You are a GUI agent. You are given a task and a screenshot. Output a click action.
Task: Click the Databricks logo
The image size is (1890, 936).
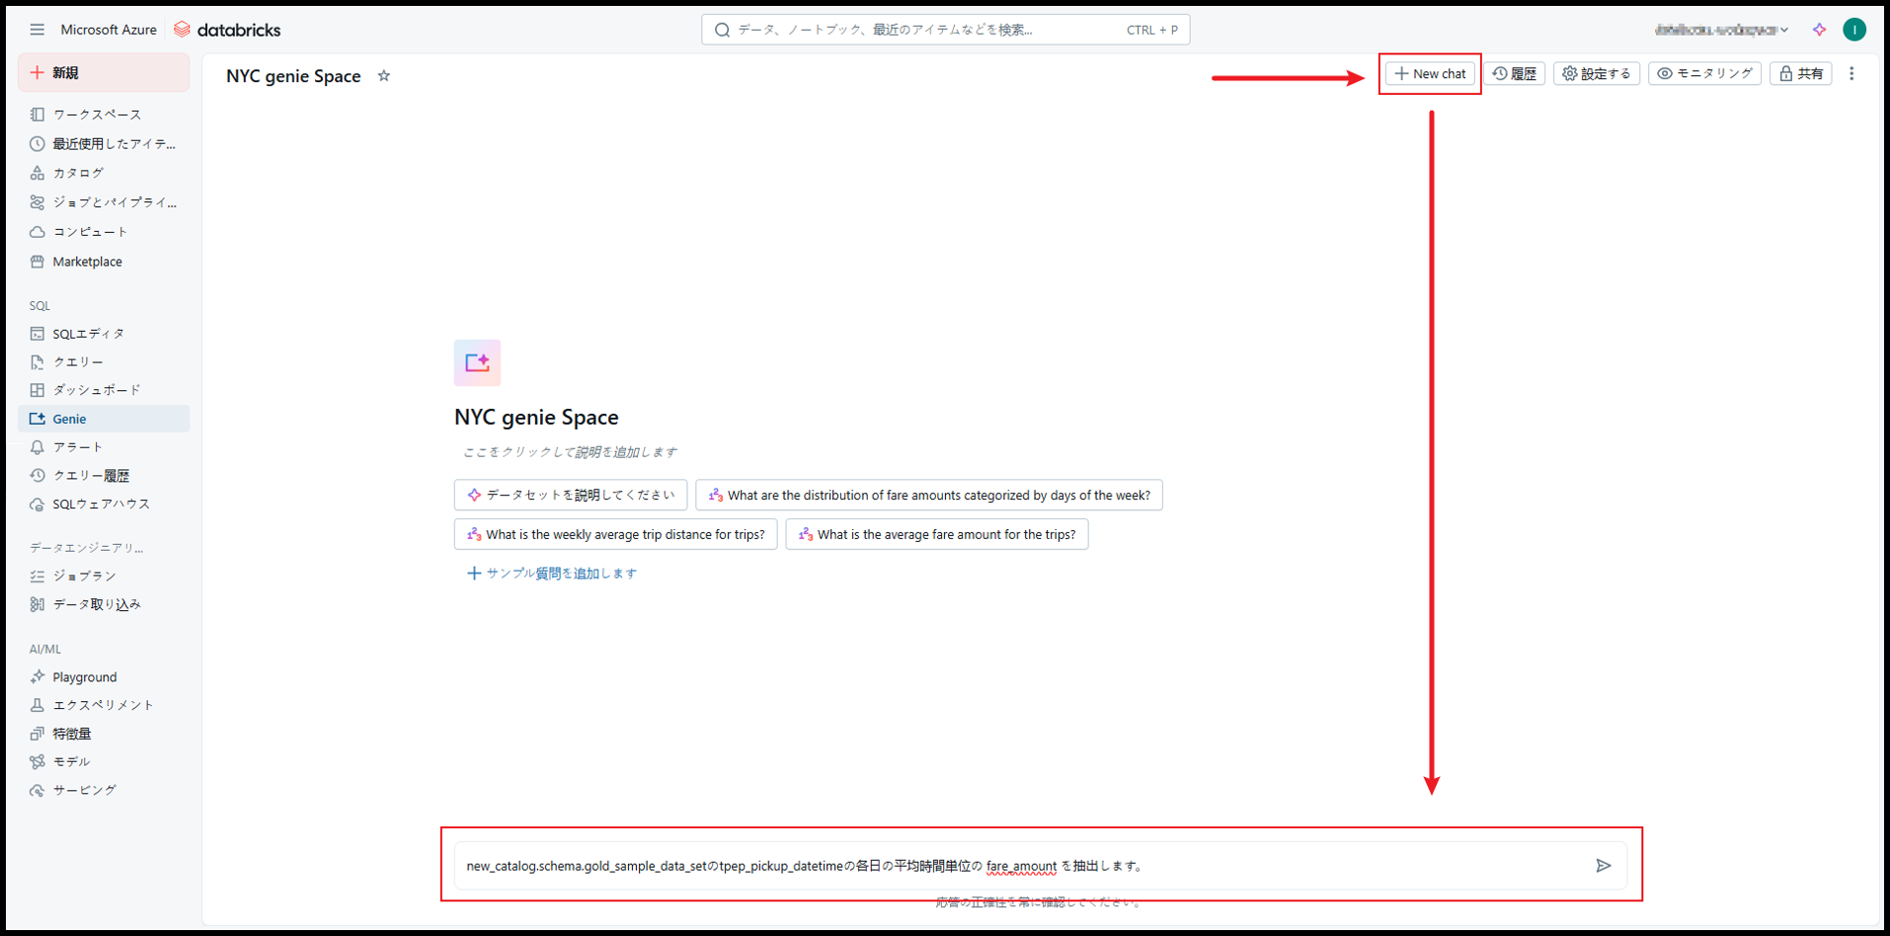(x=227, y=30)
